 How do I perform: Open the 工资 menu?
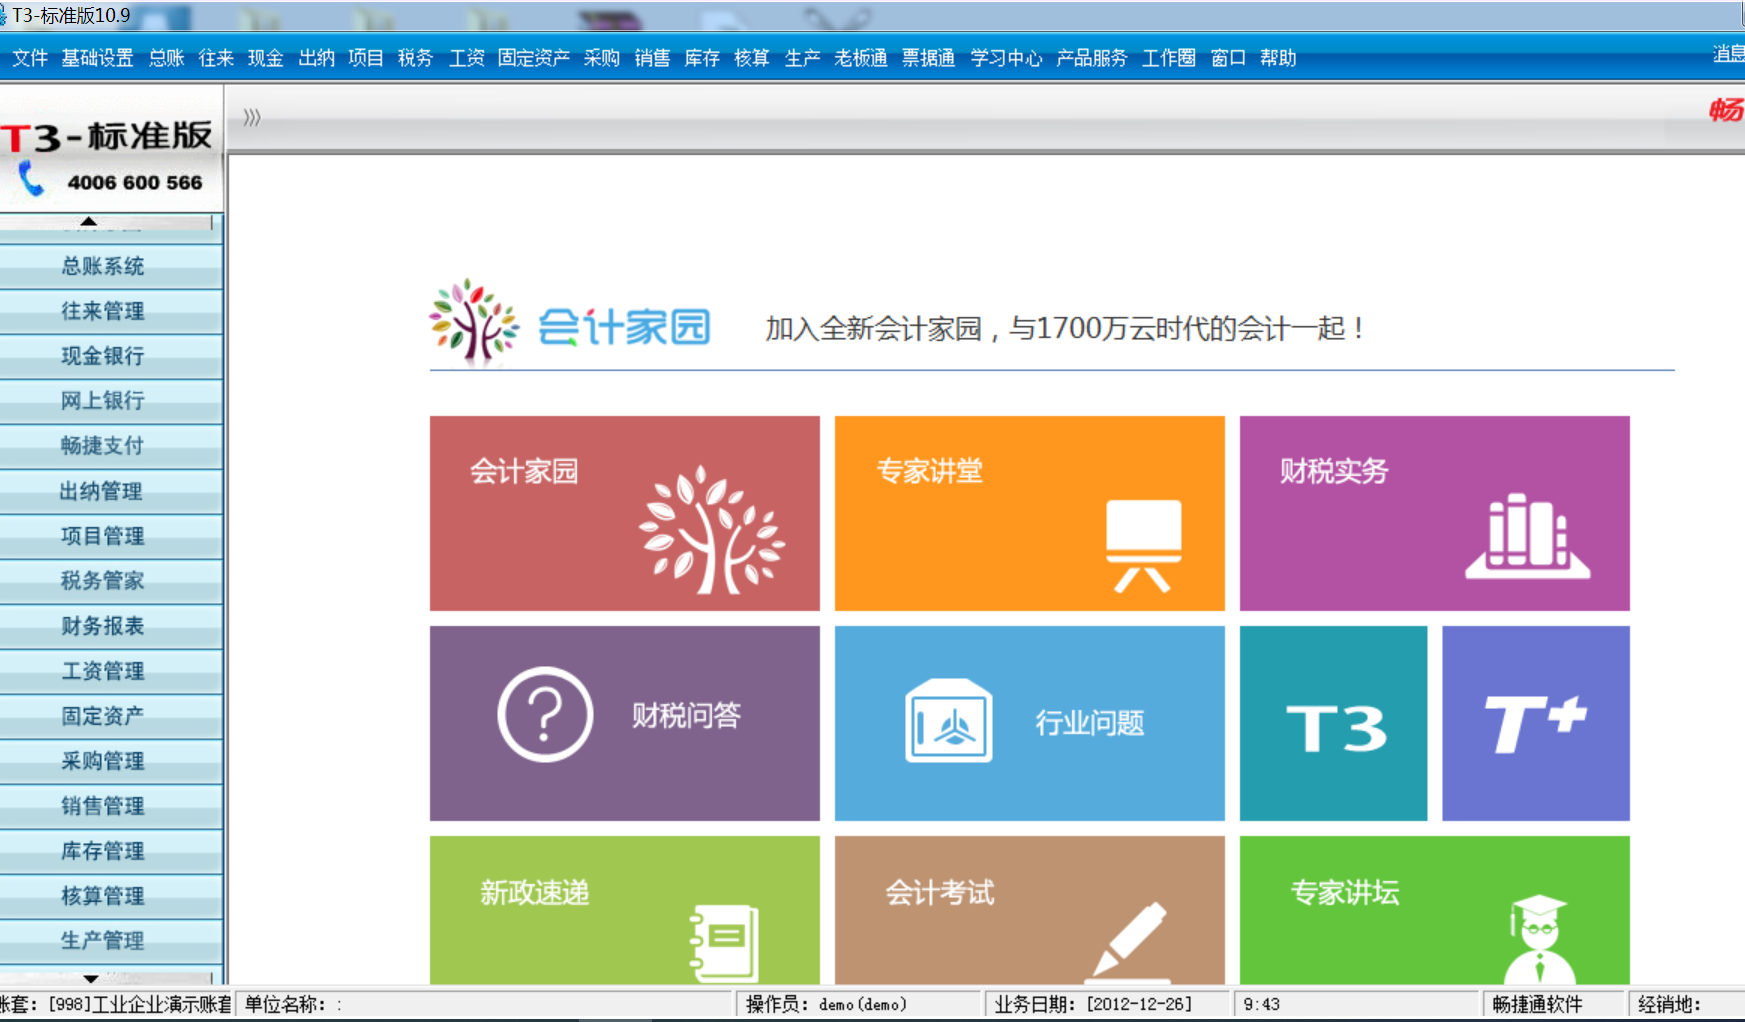tap(466, 58)
